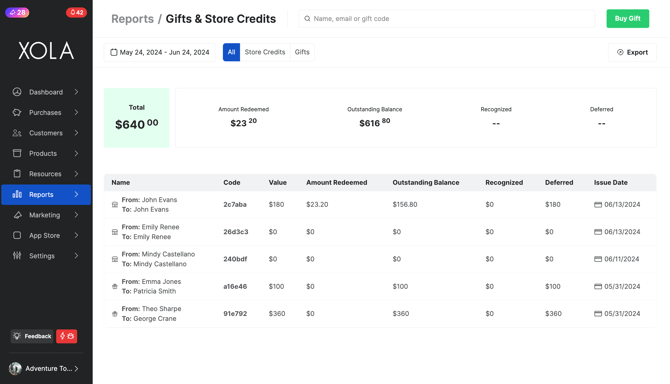Screen dimensions: 670x384
Task: Expand the Settings menu chevron
Action: pos(76,255)
